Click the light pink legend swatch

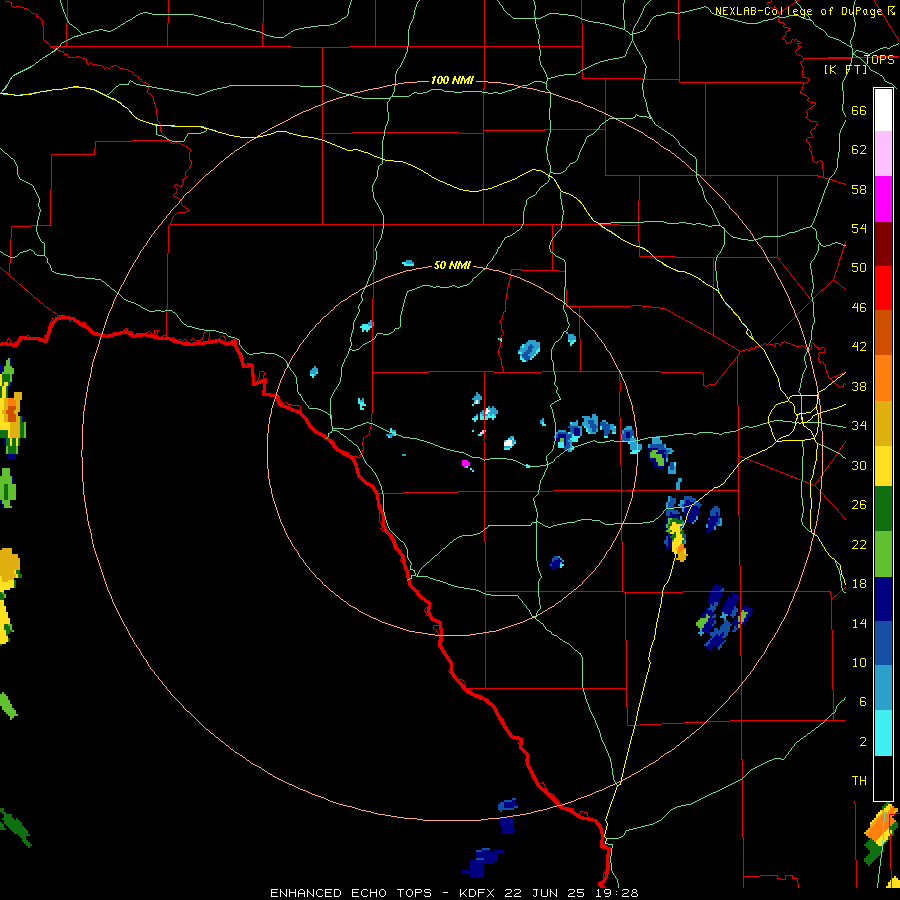883,153
